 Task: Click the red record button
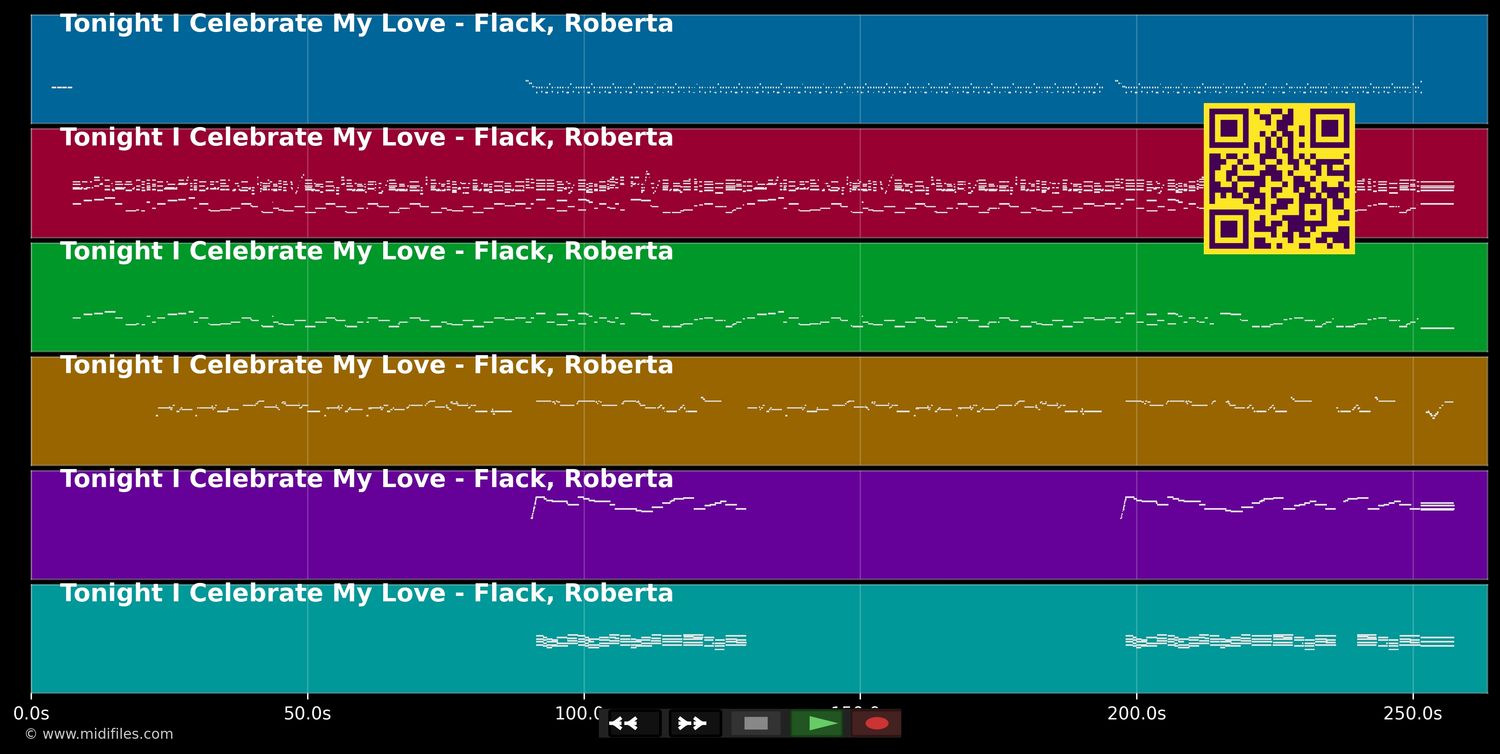point(877,723)
